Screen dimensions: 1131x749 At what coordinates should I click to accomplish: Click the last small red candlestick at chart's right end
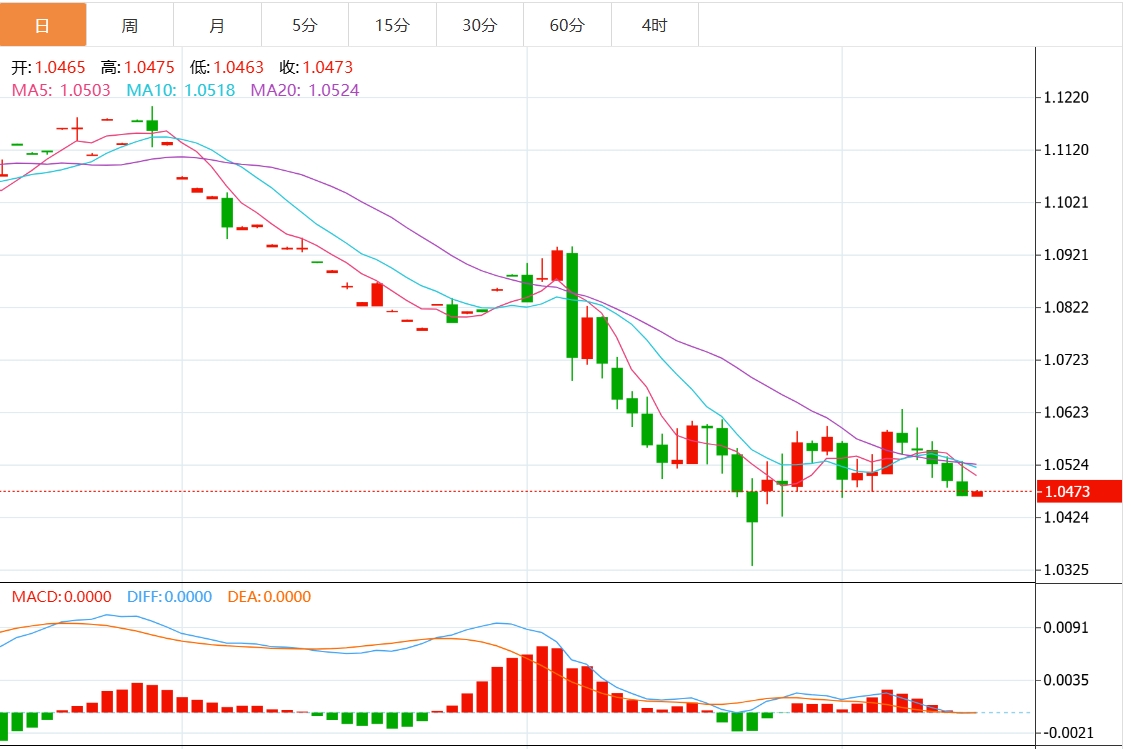tap(977, 494)
